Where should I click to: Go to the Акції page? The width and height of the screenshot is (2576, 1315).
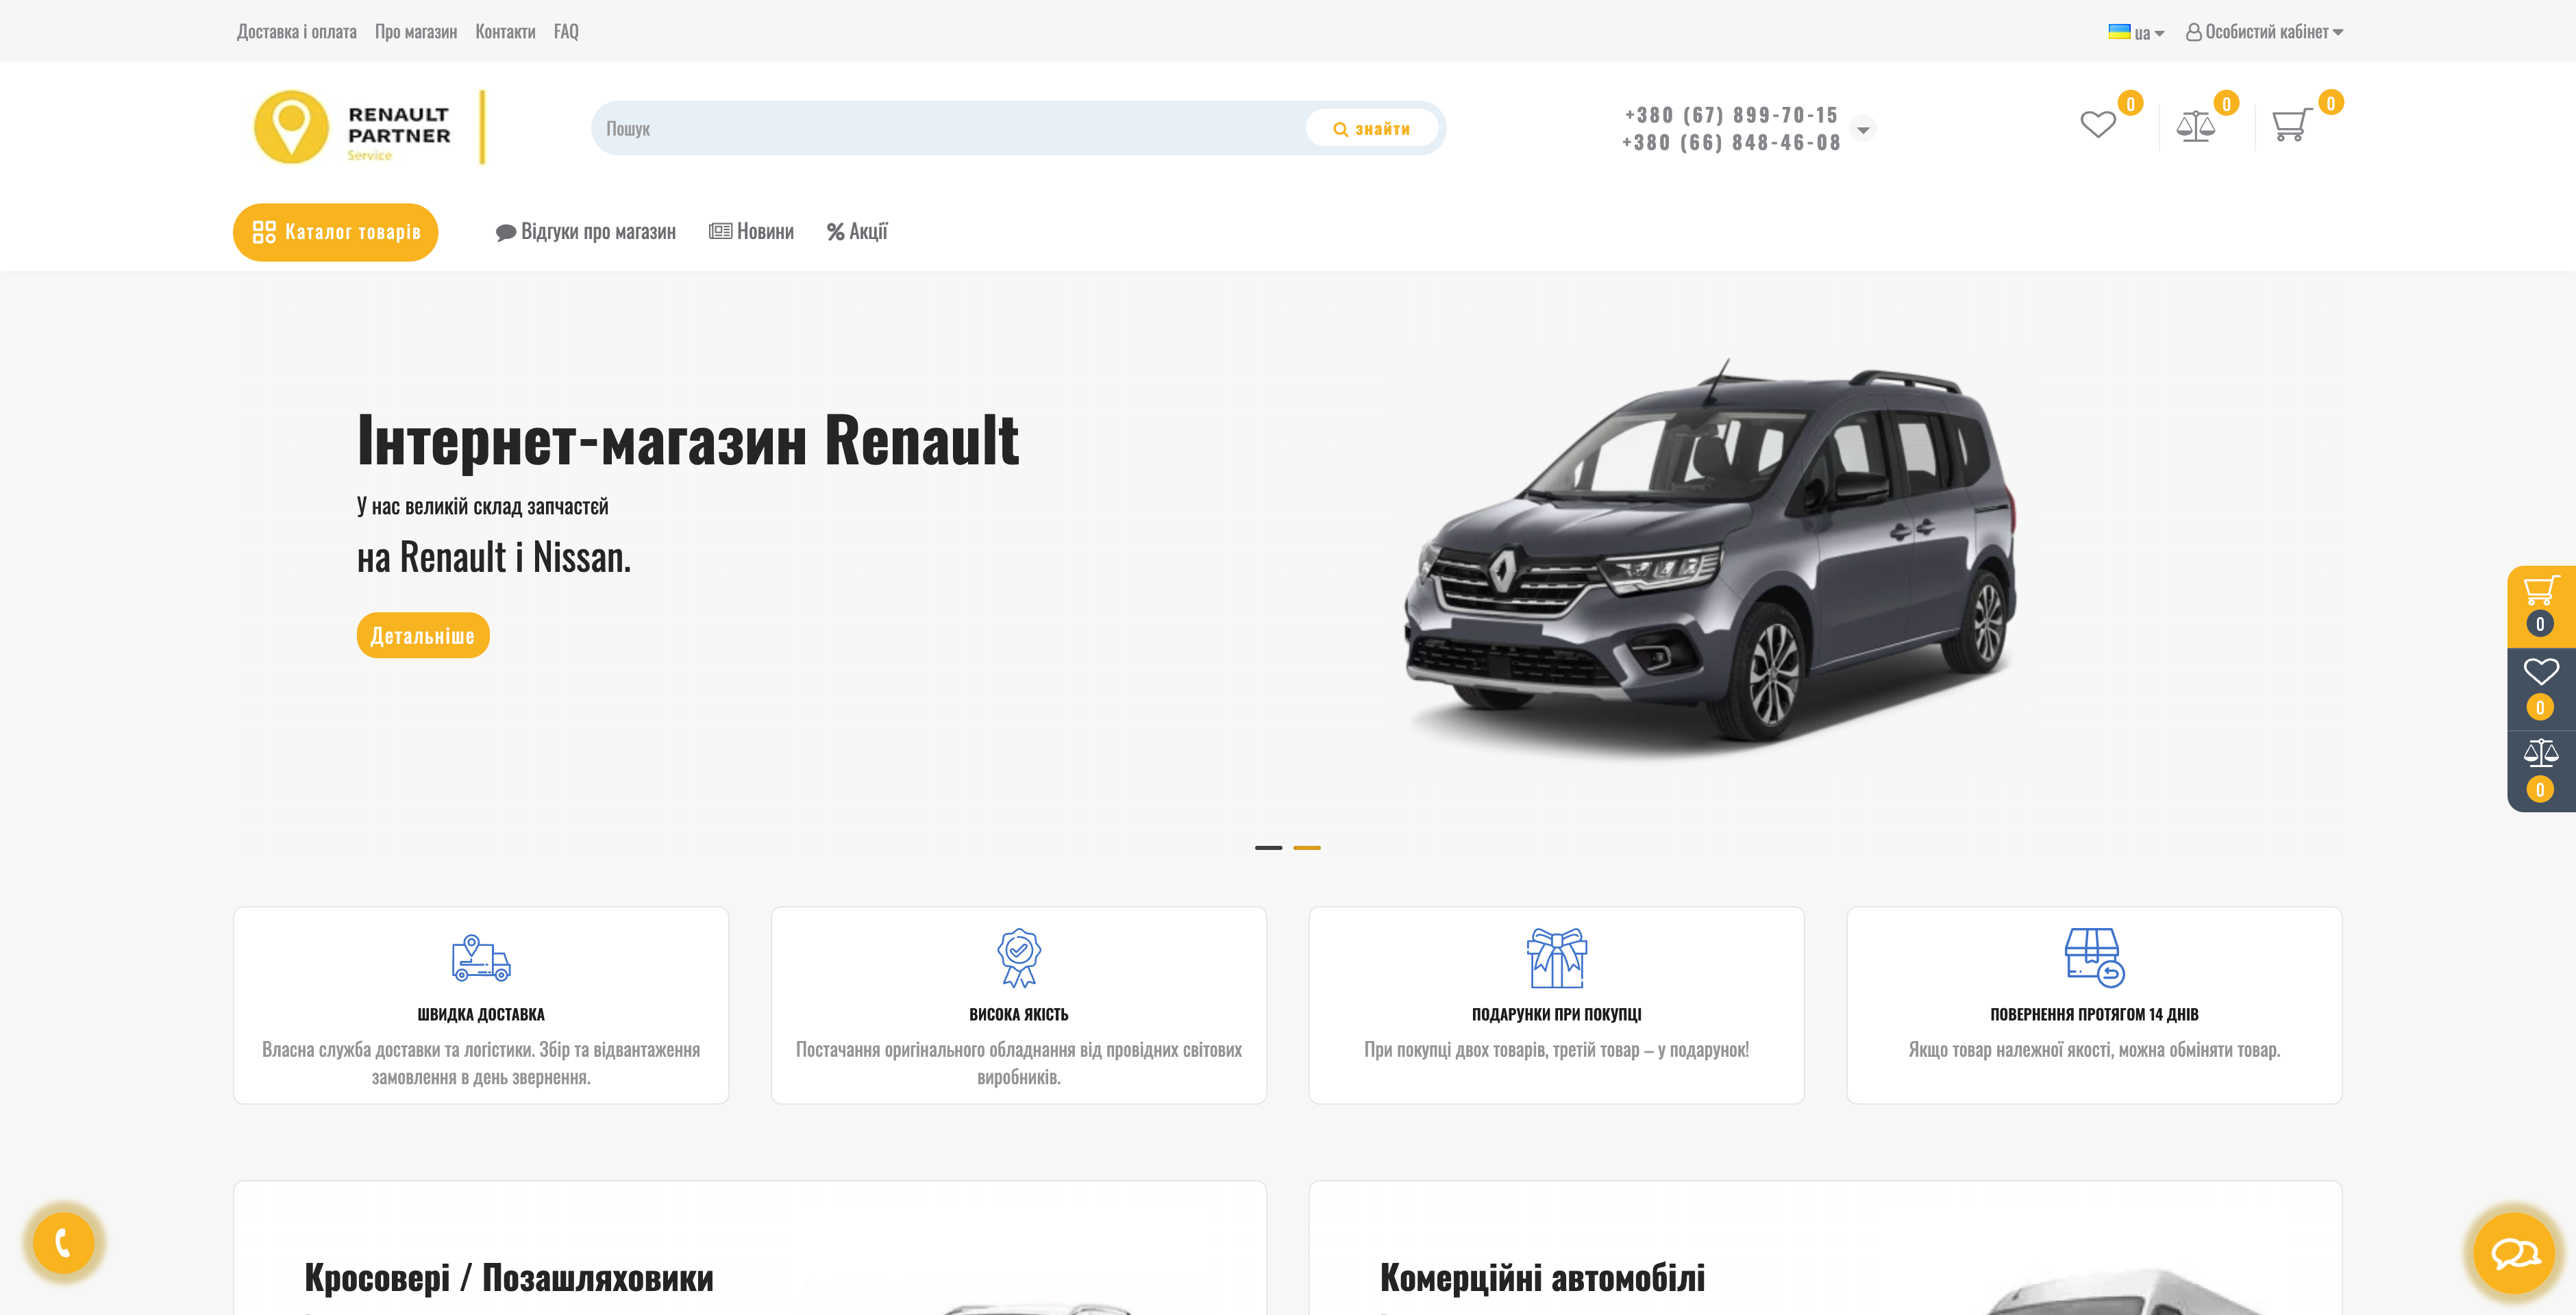pos(857,231)
